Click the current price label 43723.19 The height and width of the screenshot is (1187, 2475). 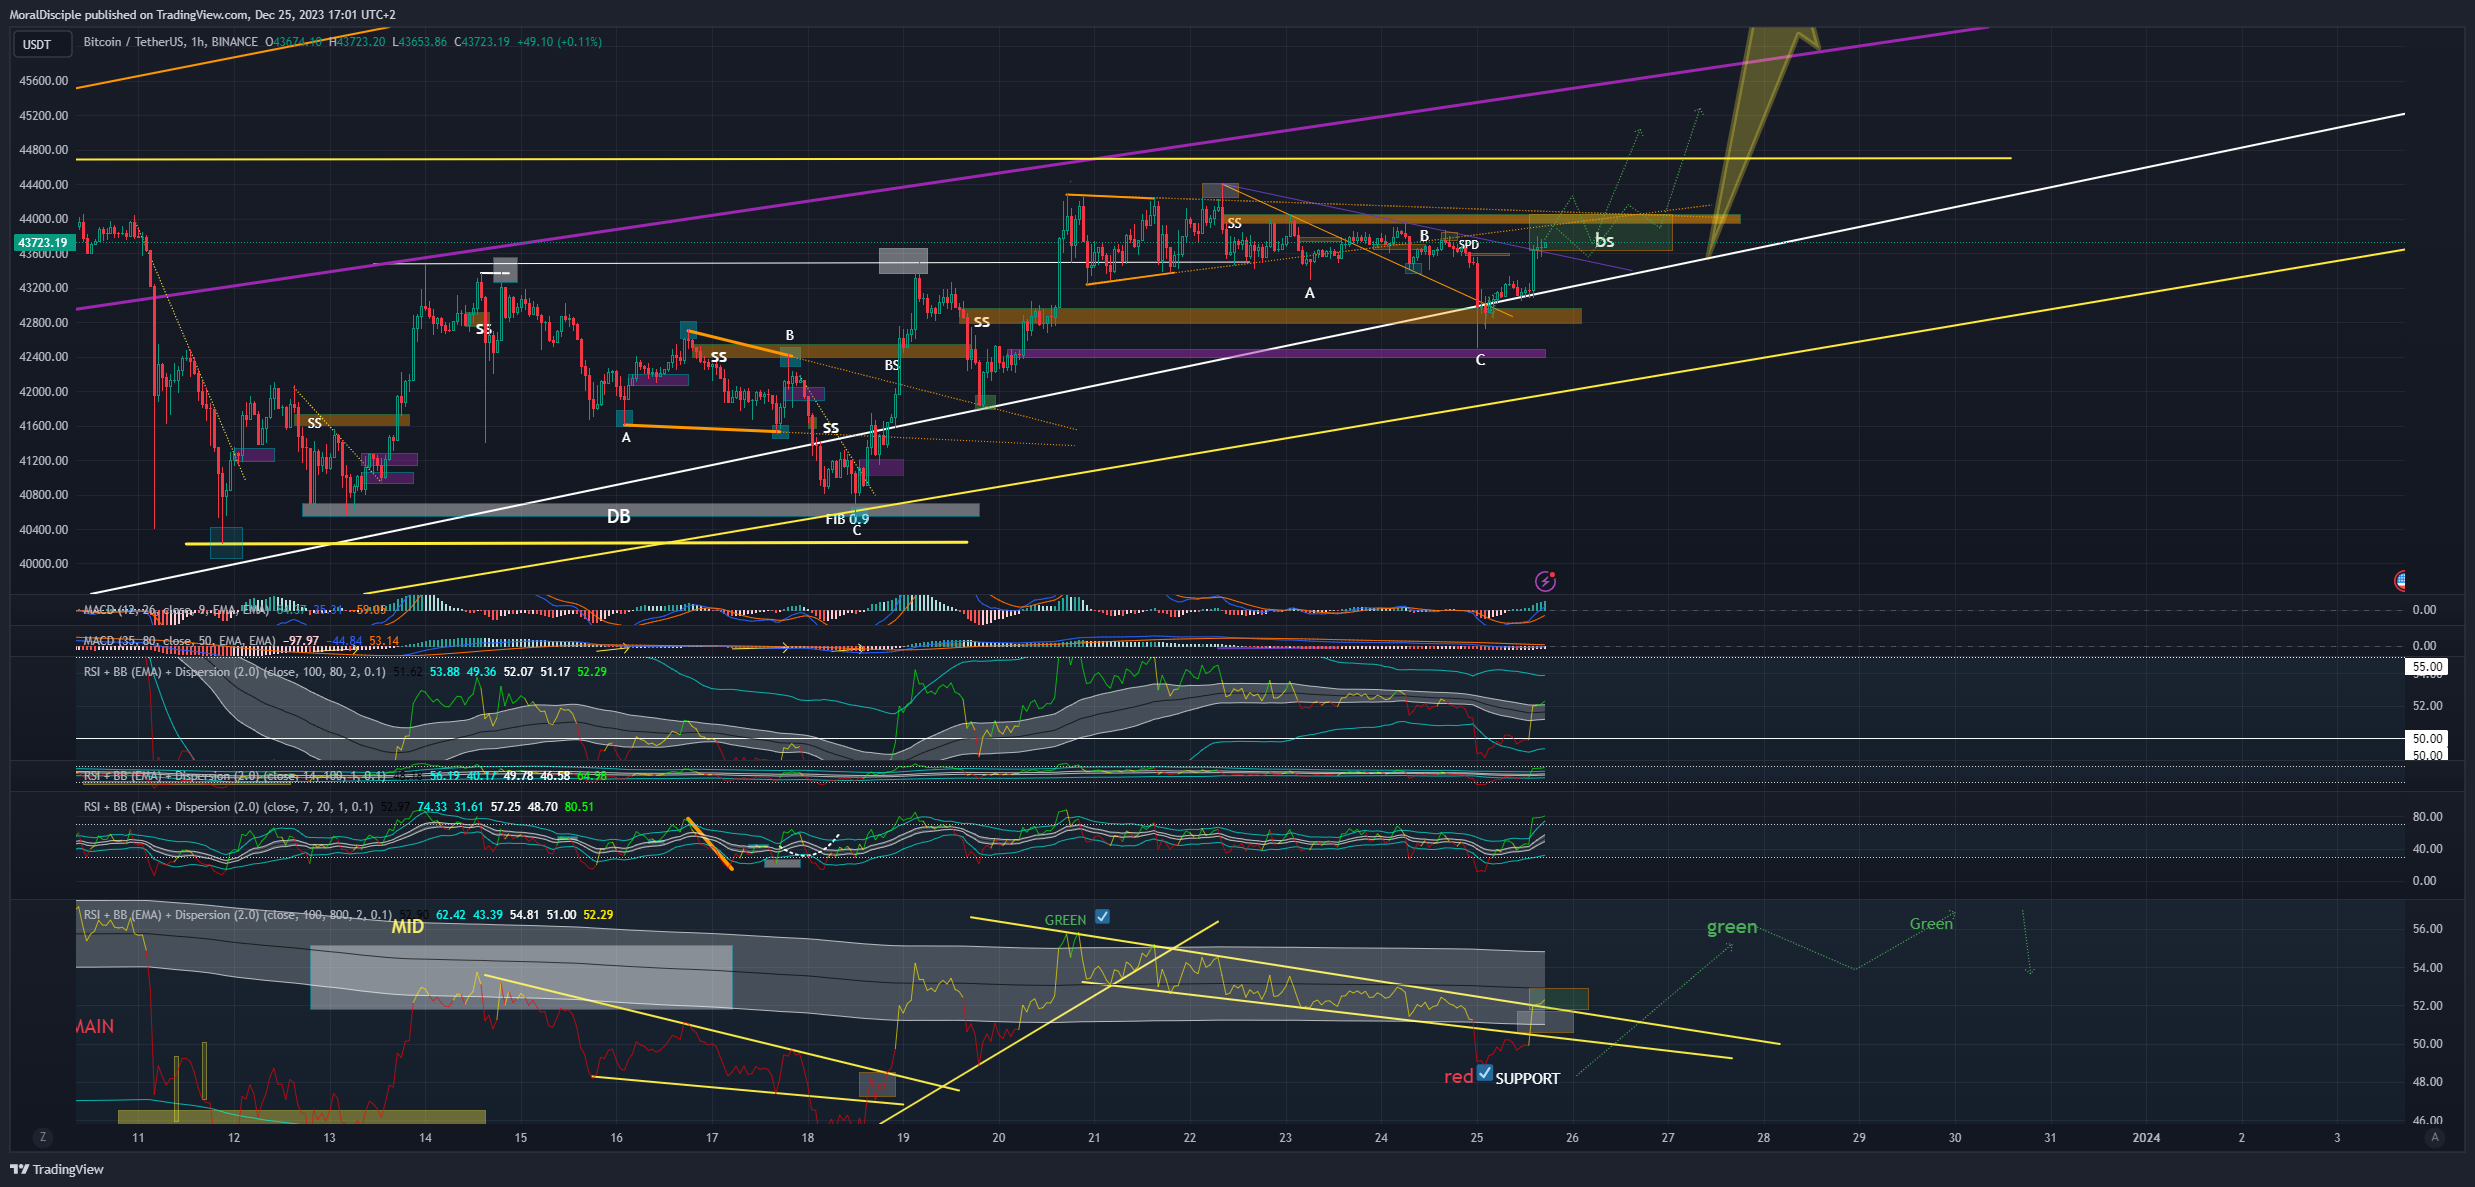[x=43, y=242]
